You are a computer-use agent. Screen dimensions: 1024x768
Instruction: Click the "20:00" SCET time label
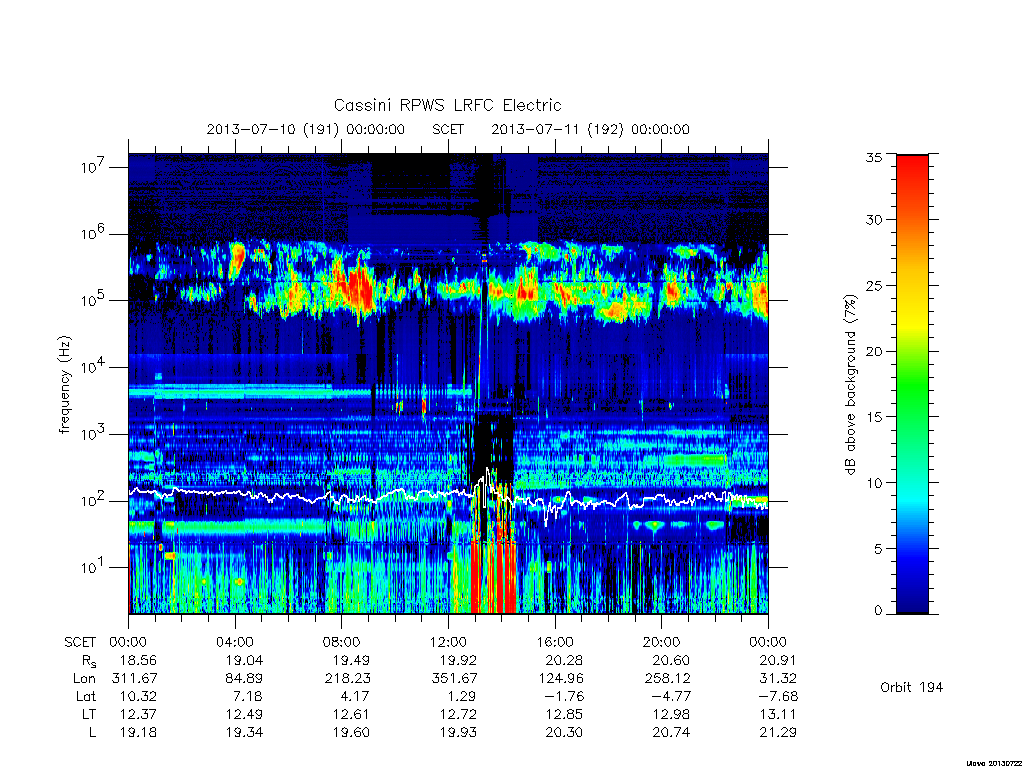[662, 642]
